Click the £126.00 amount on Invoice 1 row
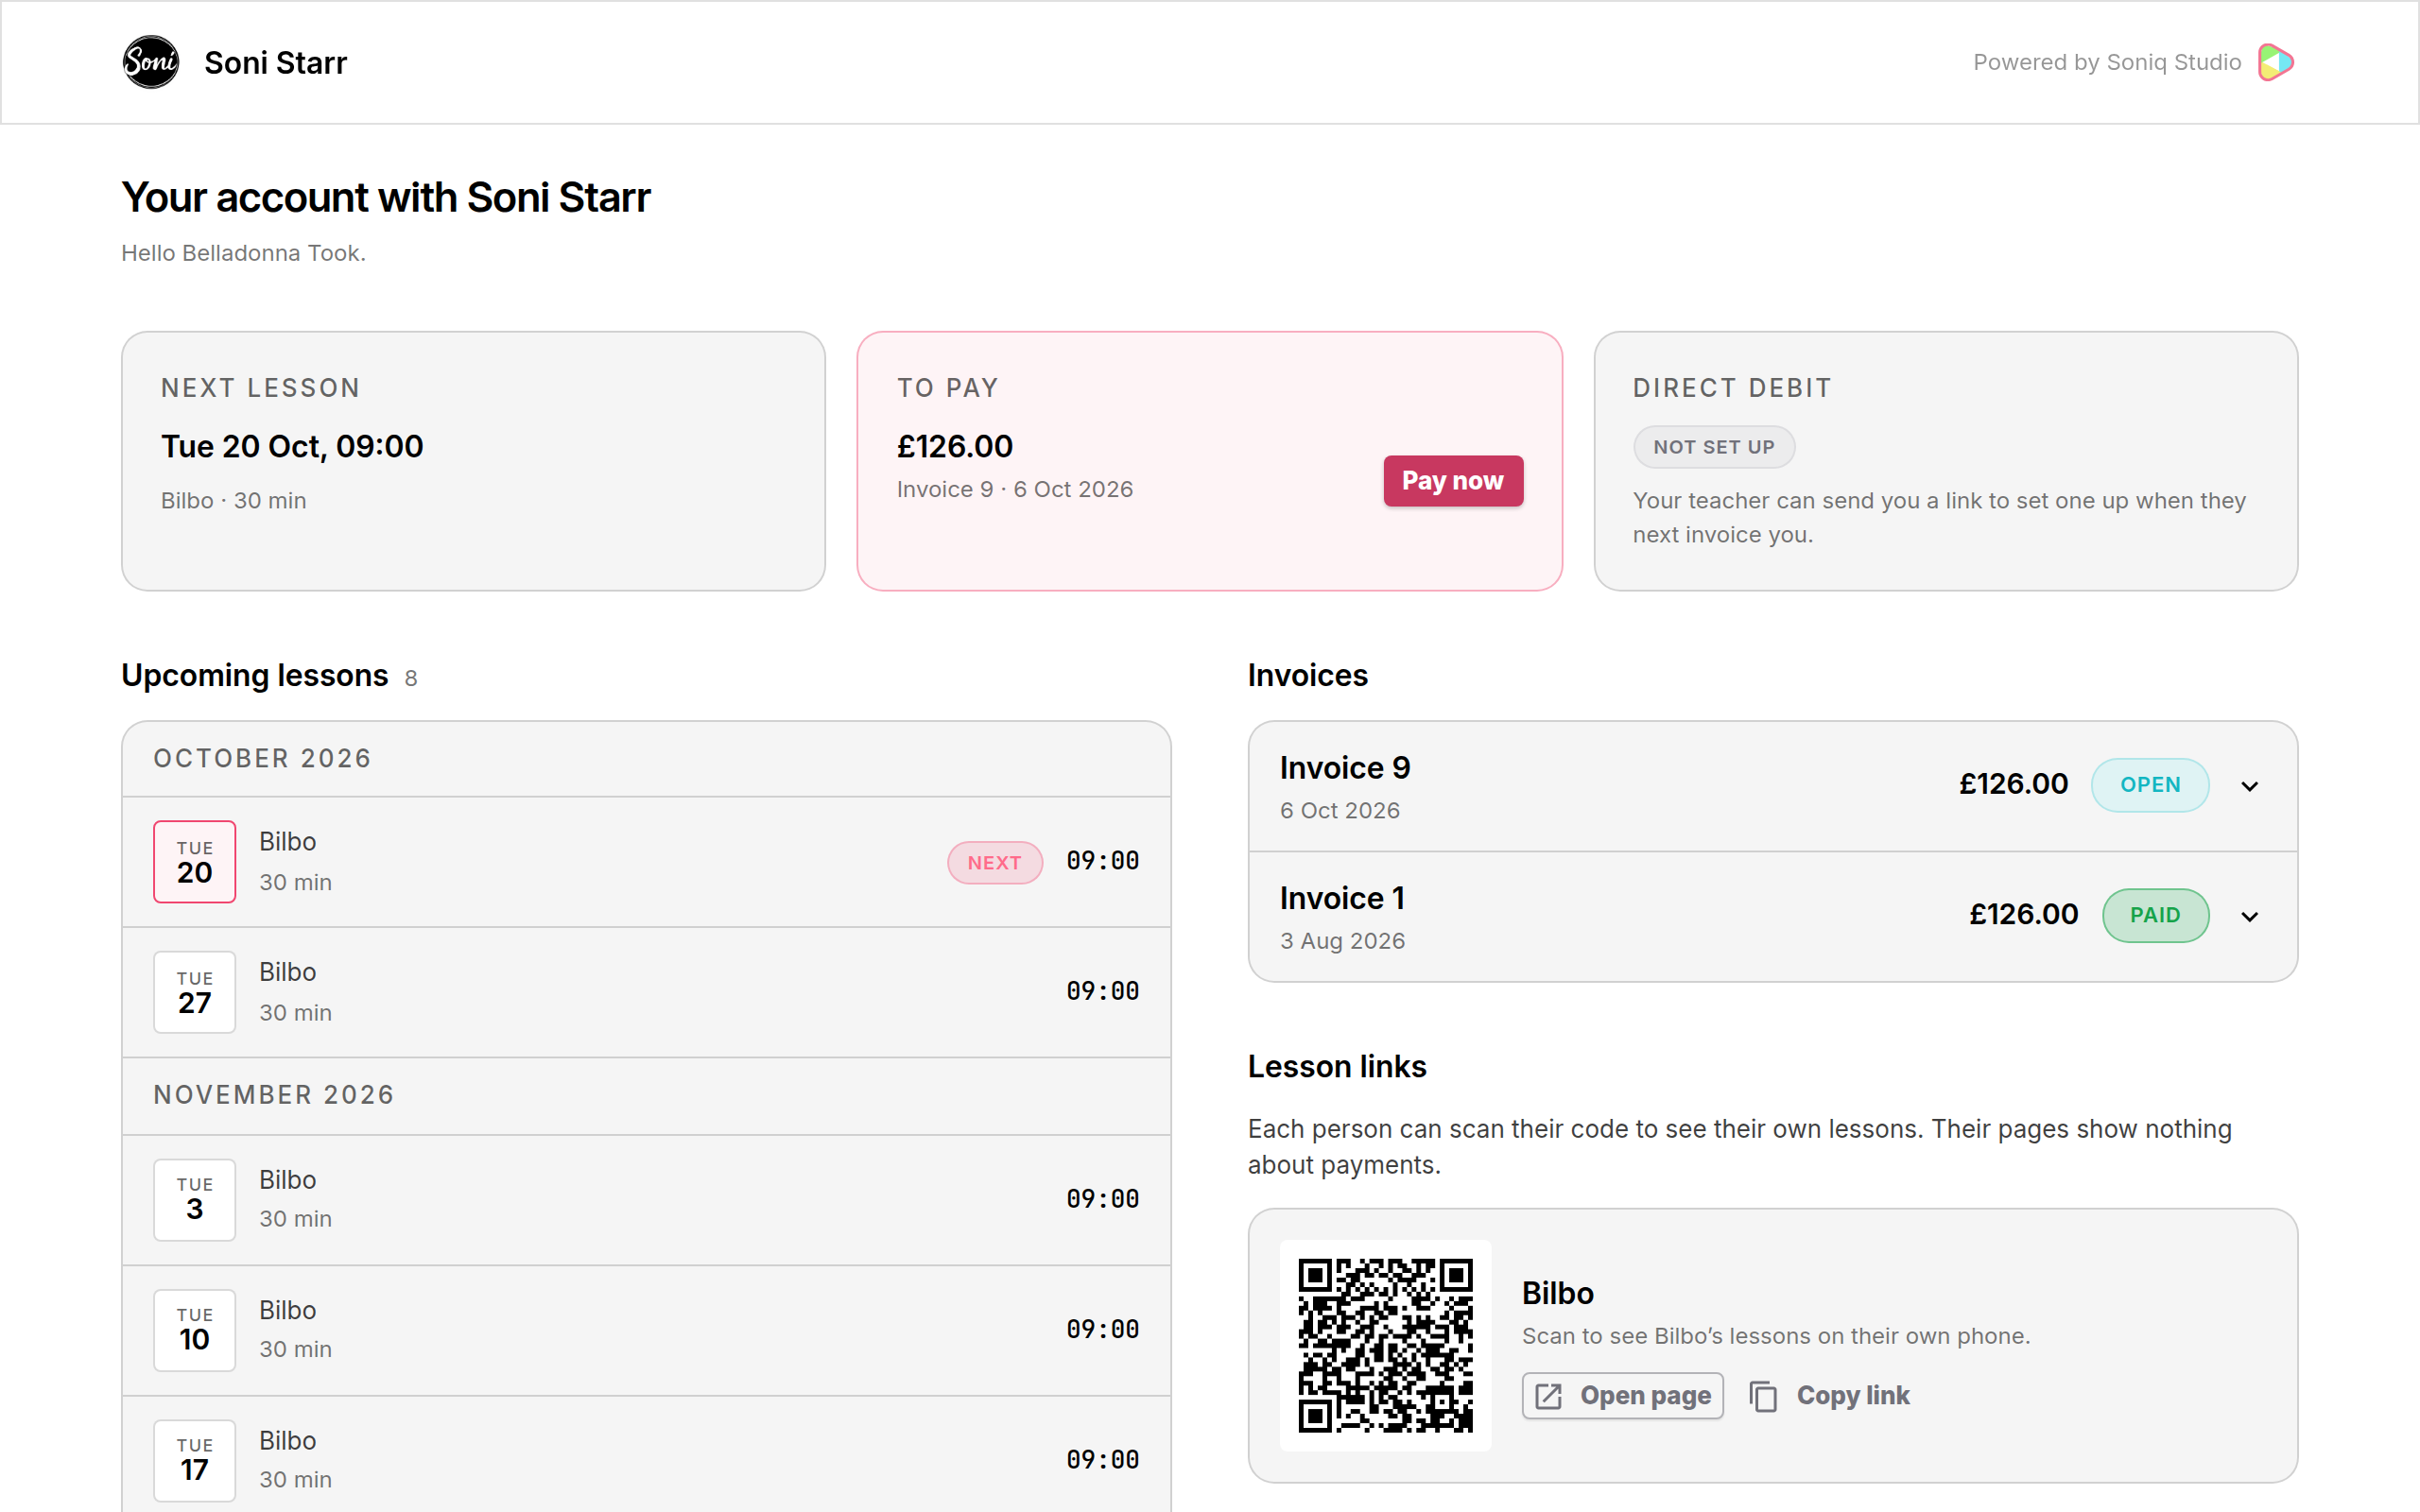The height and width of the screenshot is (1512, 2420). point(2023,914)
